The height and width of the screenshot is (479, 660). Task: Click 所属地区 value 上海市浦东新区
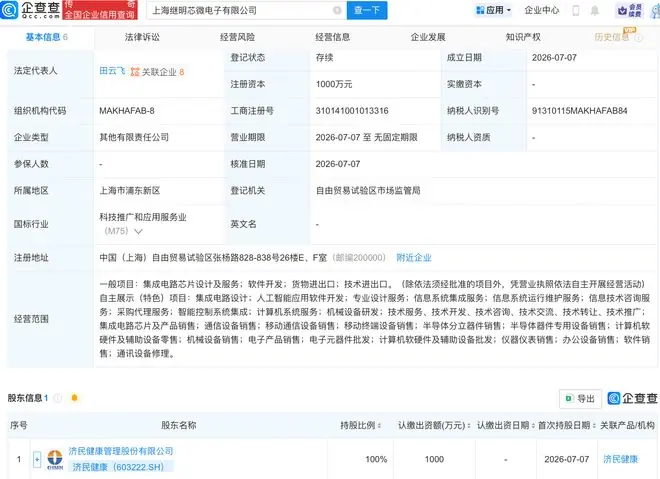(x=130, y=191)
